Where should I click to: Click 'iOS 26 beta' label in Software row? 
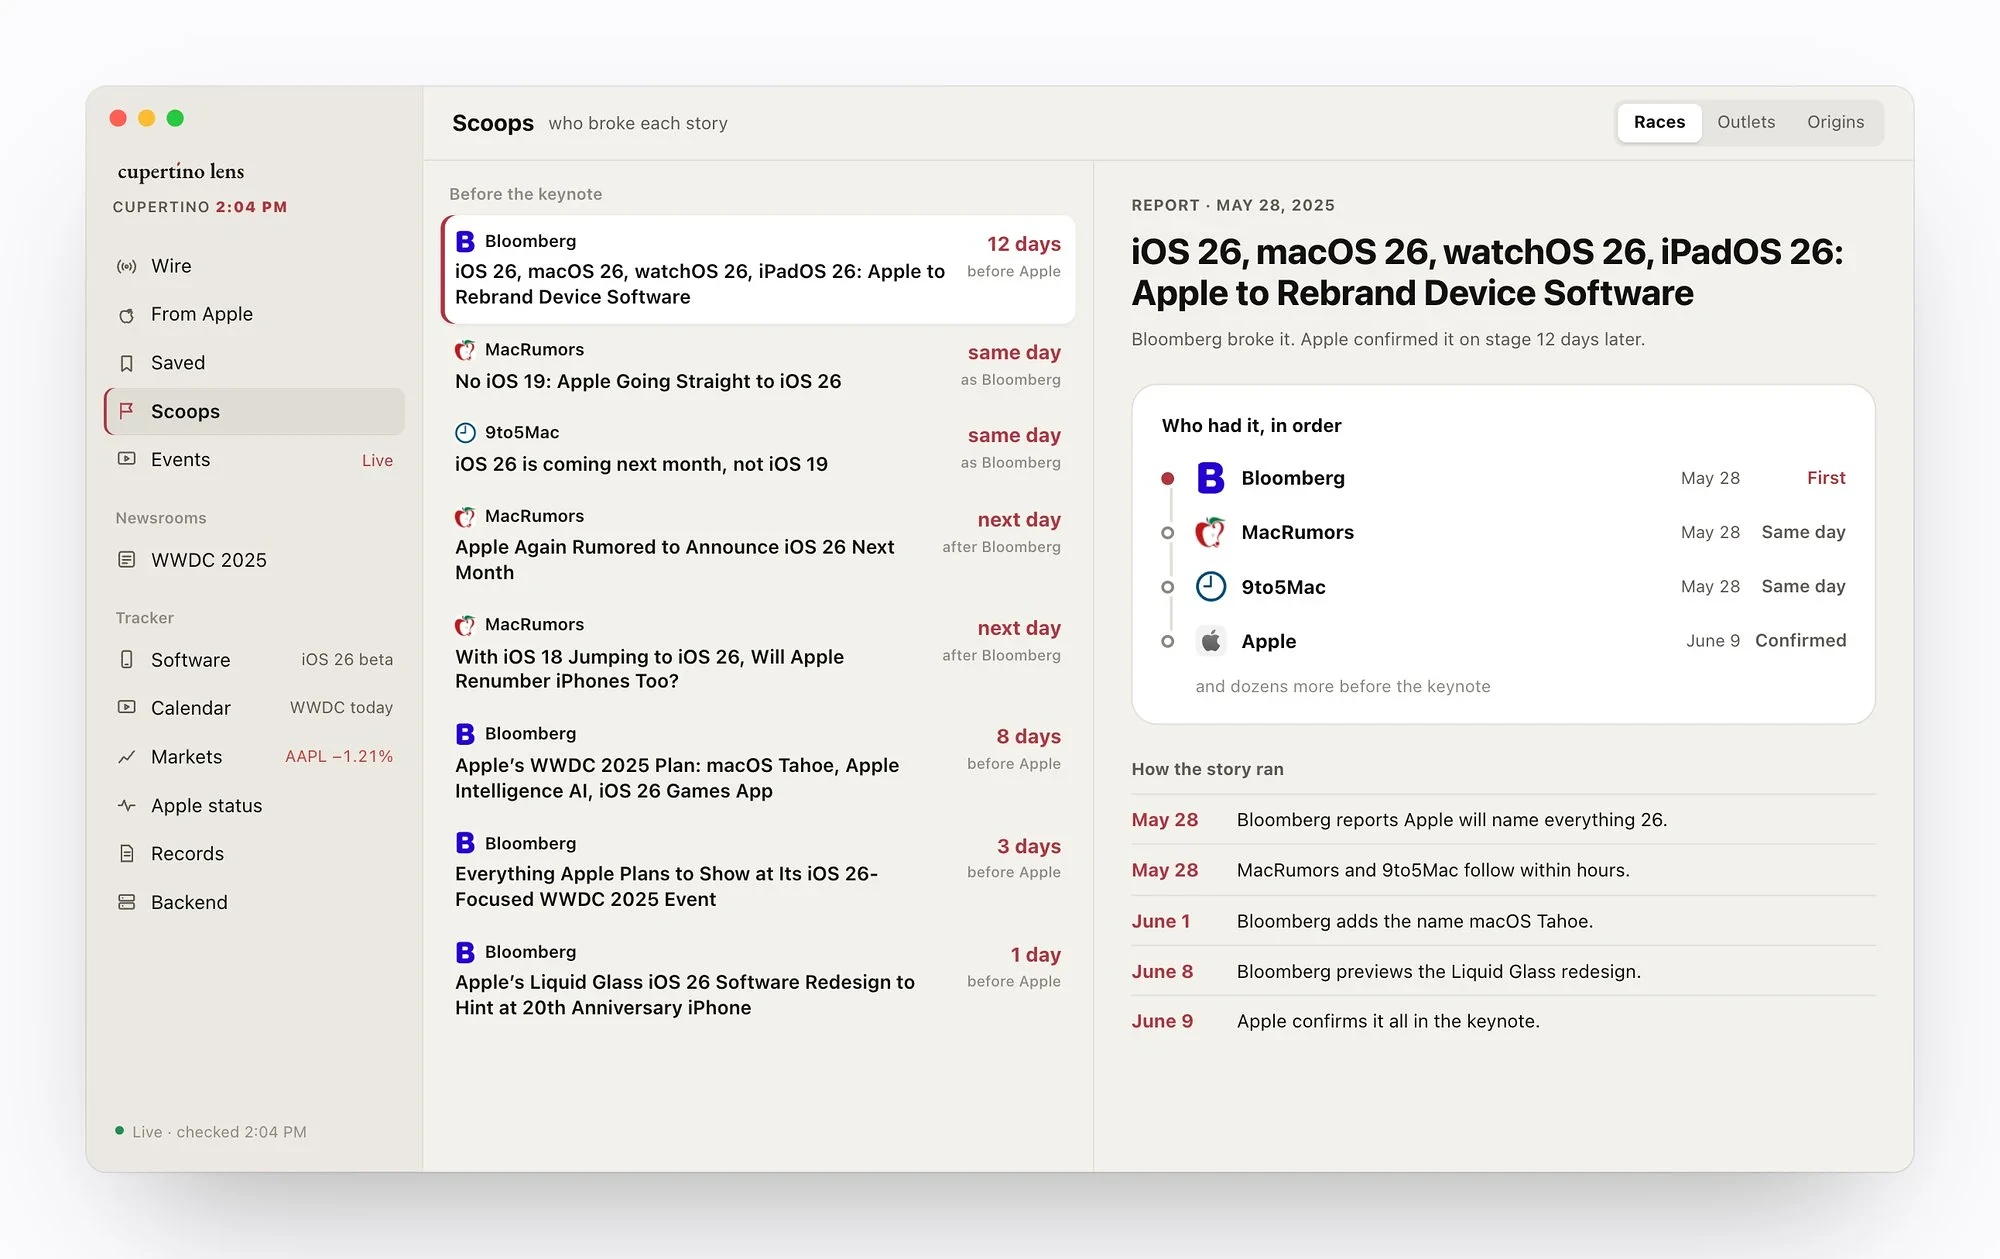pos(347,660)
